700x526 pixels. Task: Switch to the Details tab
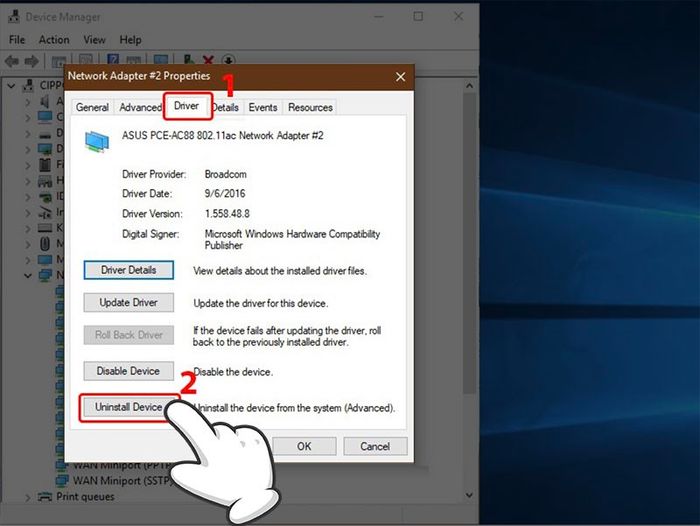pyautogui.click(x=226, y=107)
